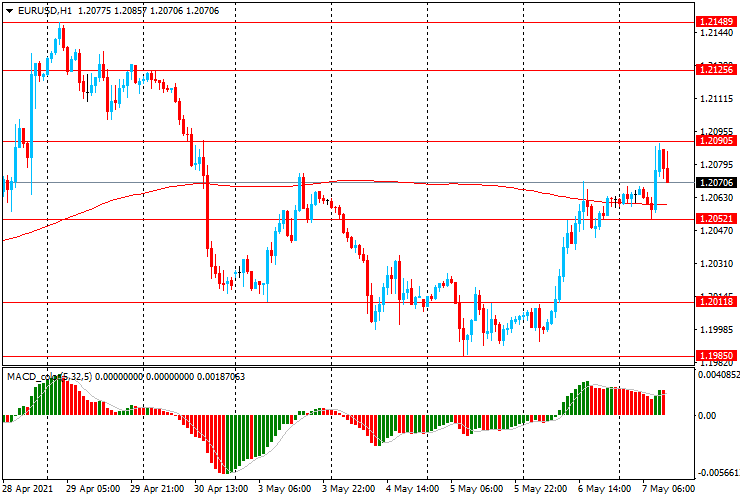Click the 1.19850 support price label

[716, 356]
